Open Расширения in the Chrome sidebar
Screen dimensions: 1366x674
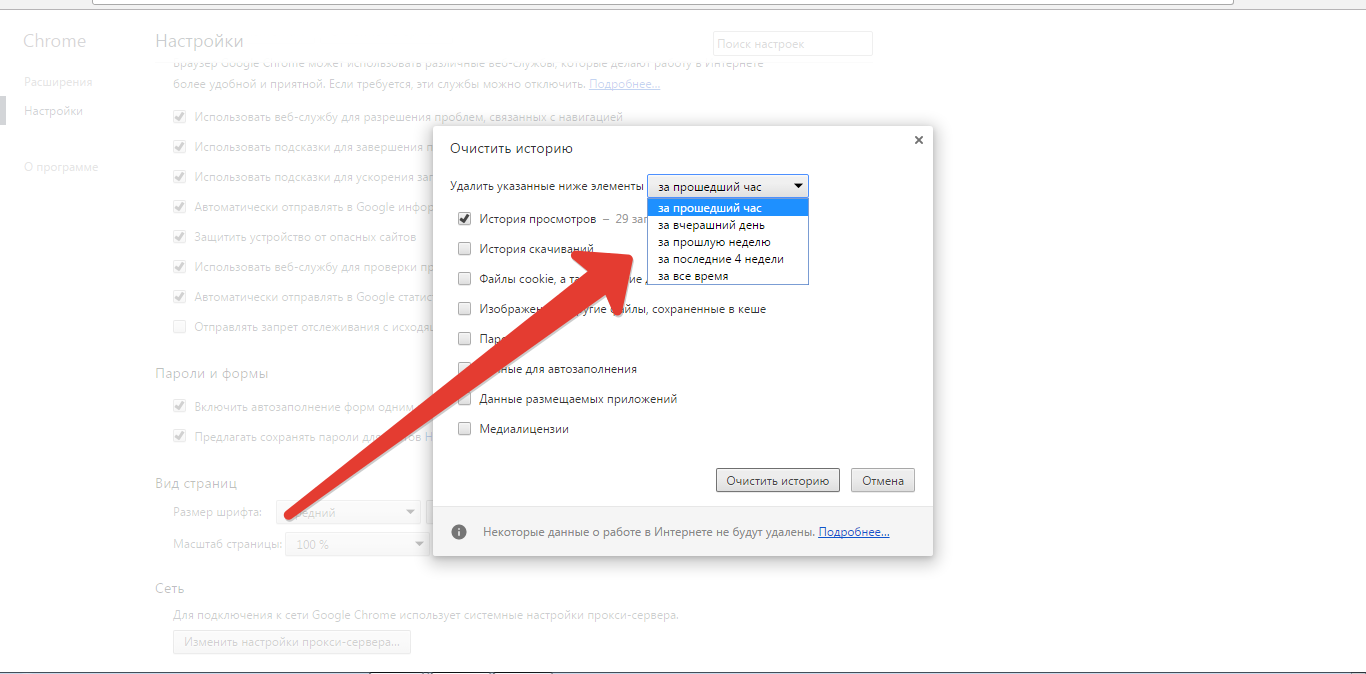coord(58,82)
